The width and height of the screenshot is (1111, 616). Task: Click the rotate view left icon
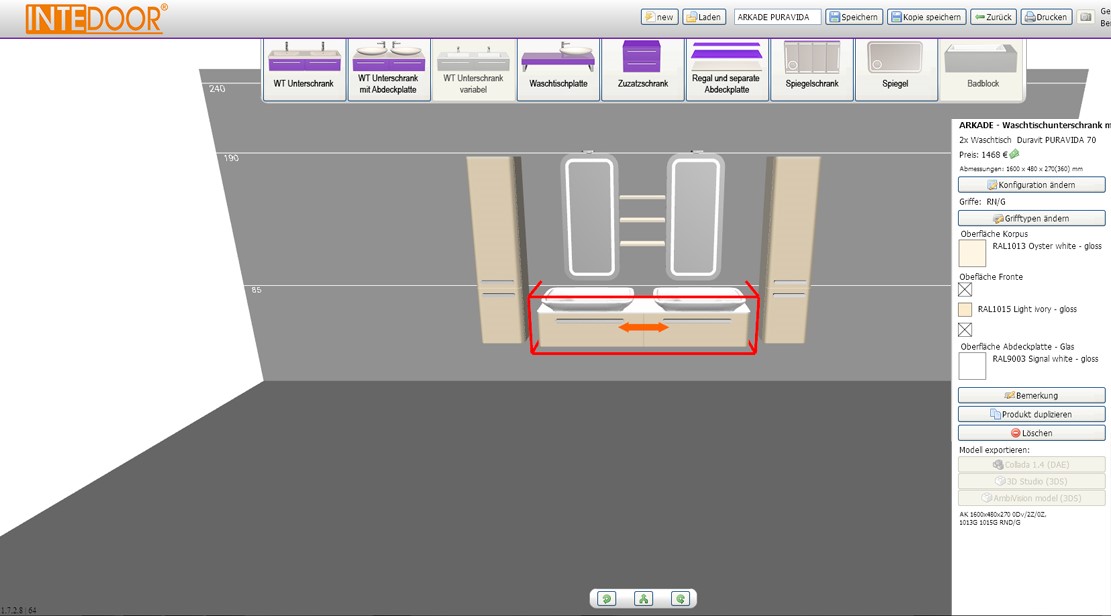pyautogui.click(x=607, y=599)
